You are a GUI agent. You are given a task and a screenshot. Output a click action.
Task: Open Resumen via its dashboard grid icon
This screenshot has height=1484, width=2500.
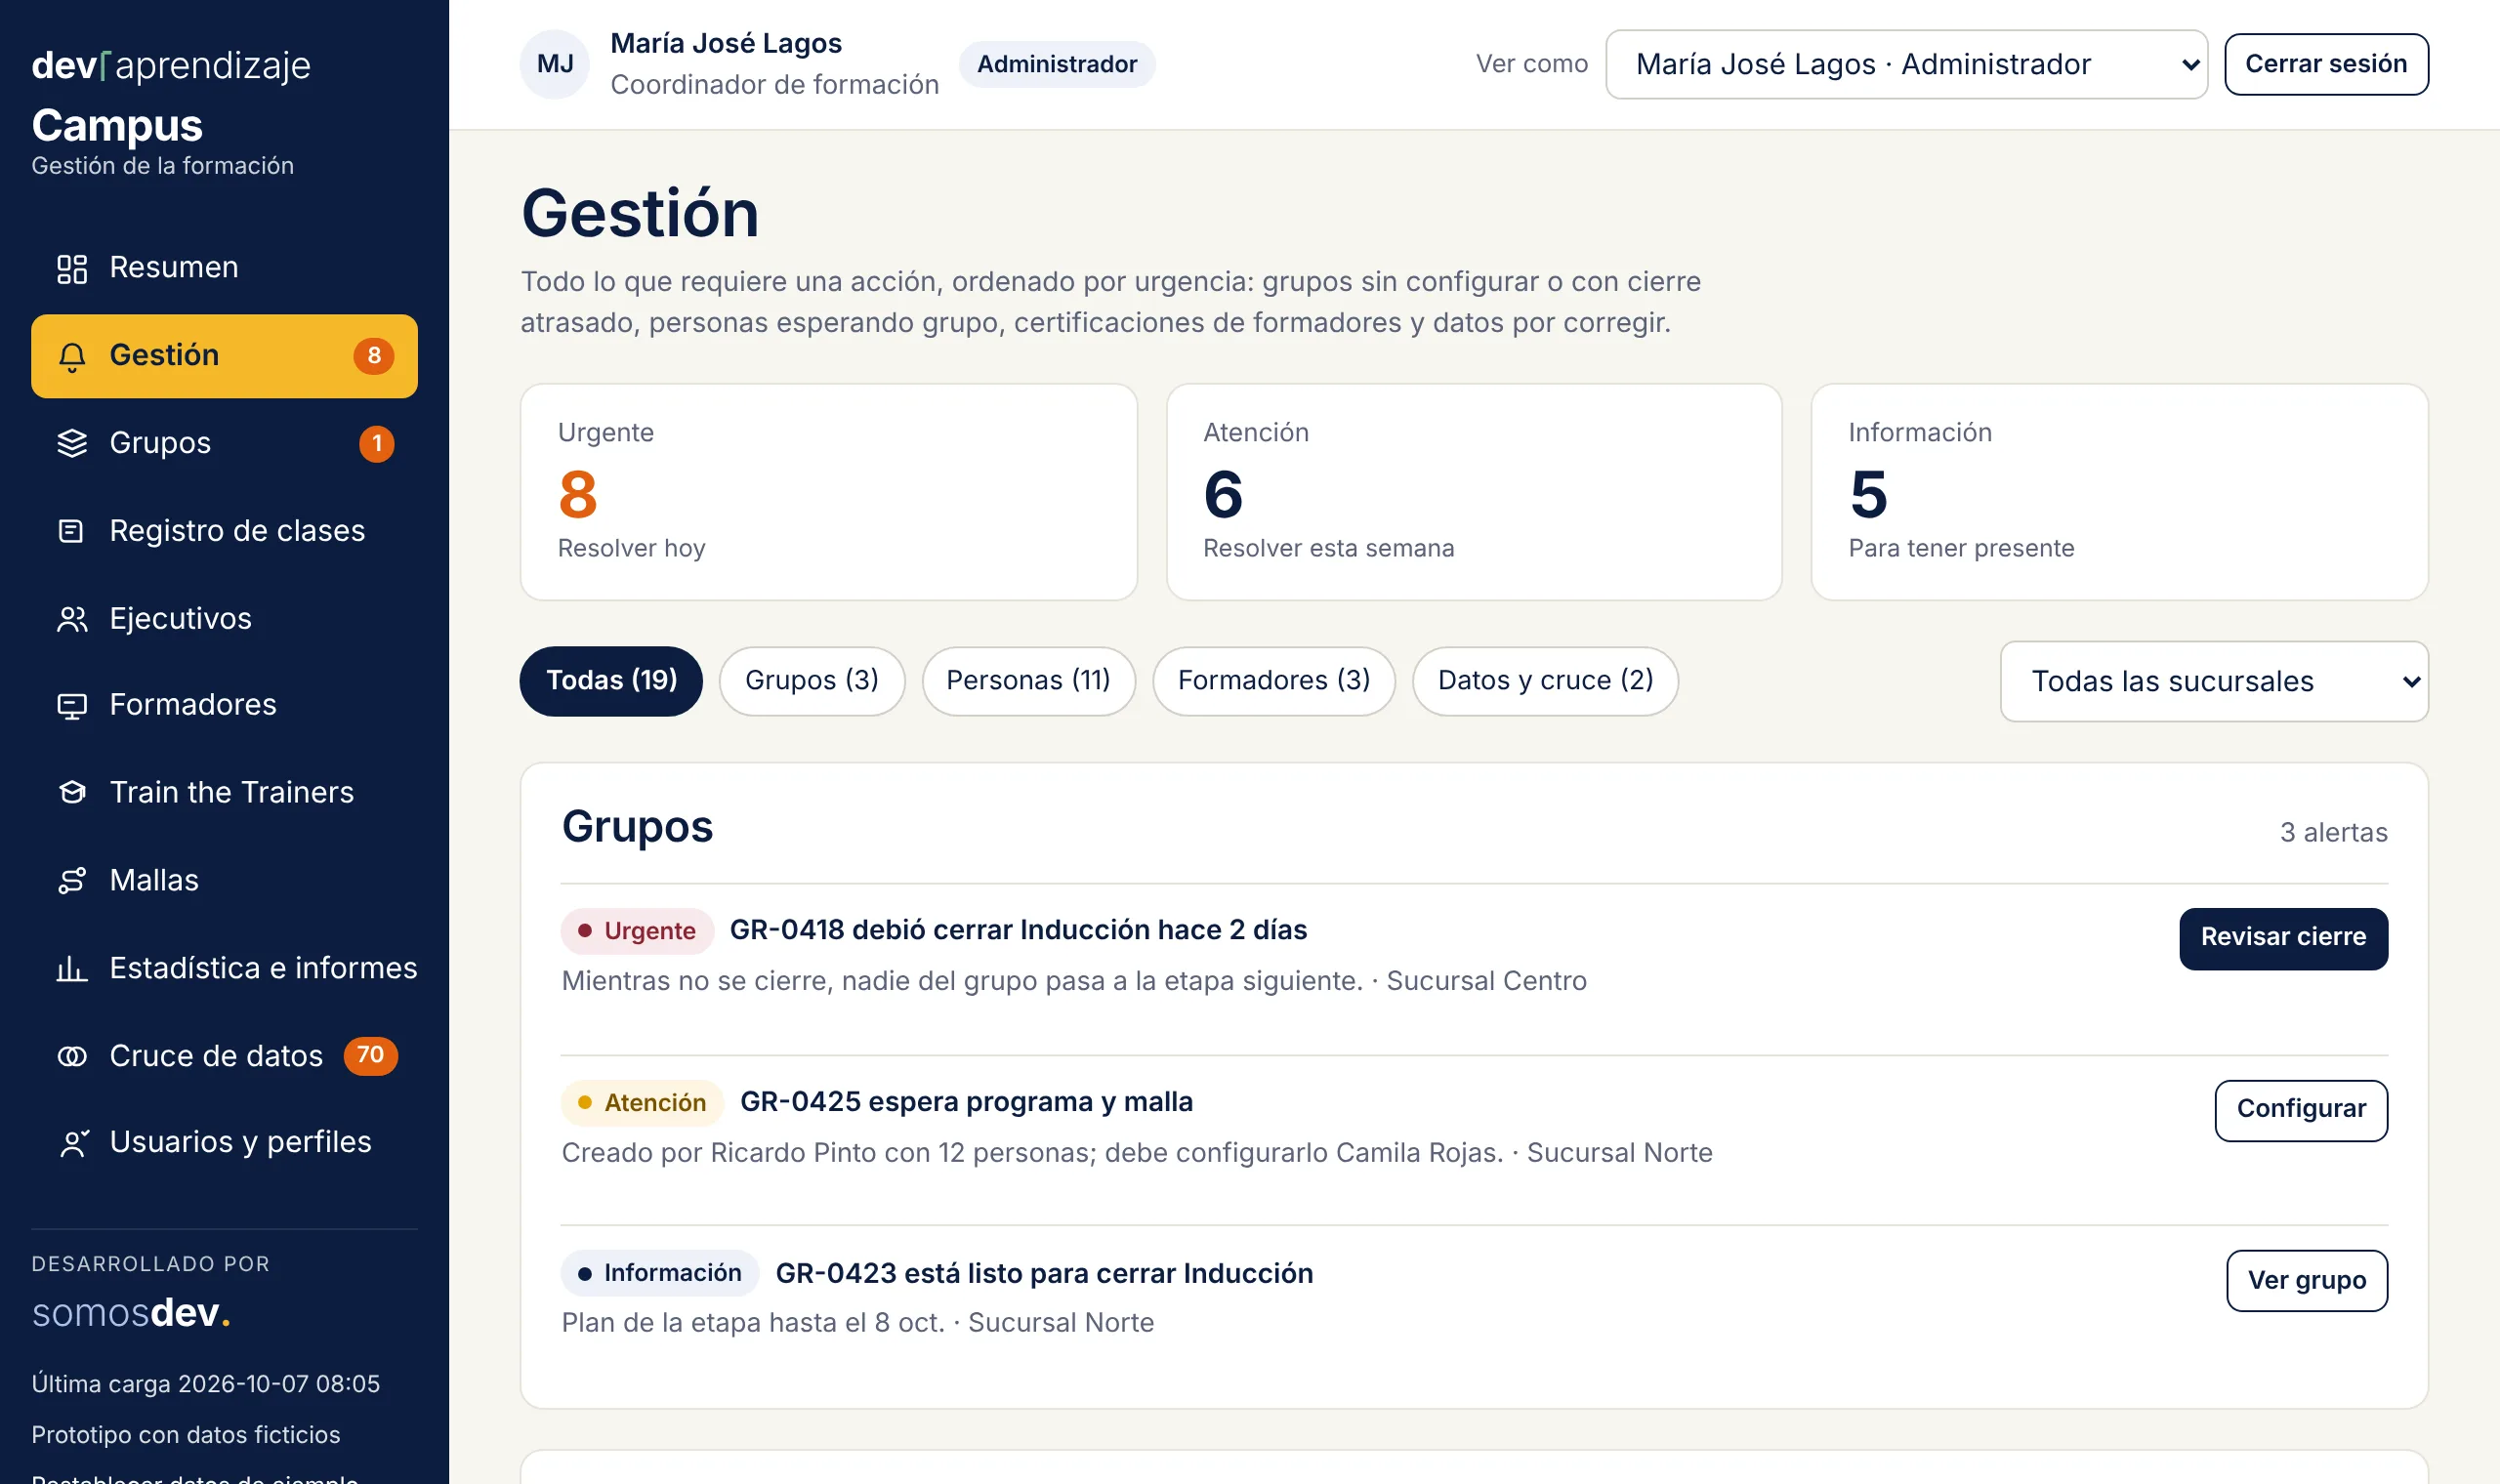tap(72, 268)
